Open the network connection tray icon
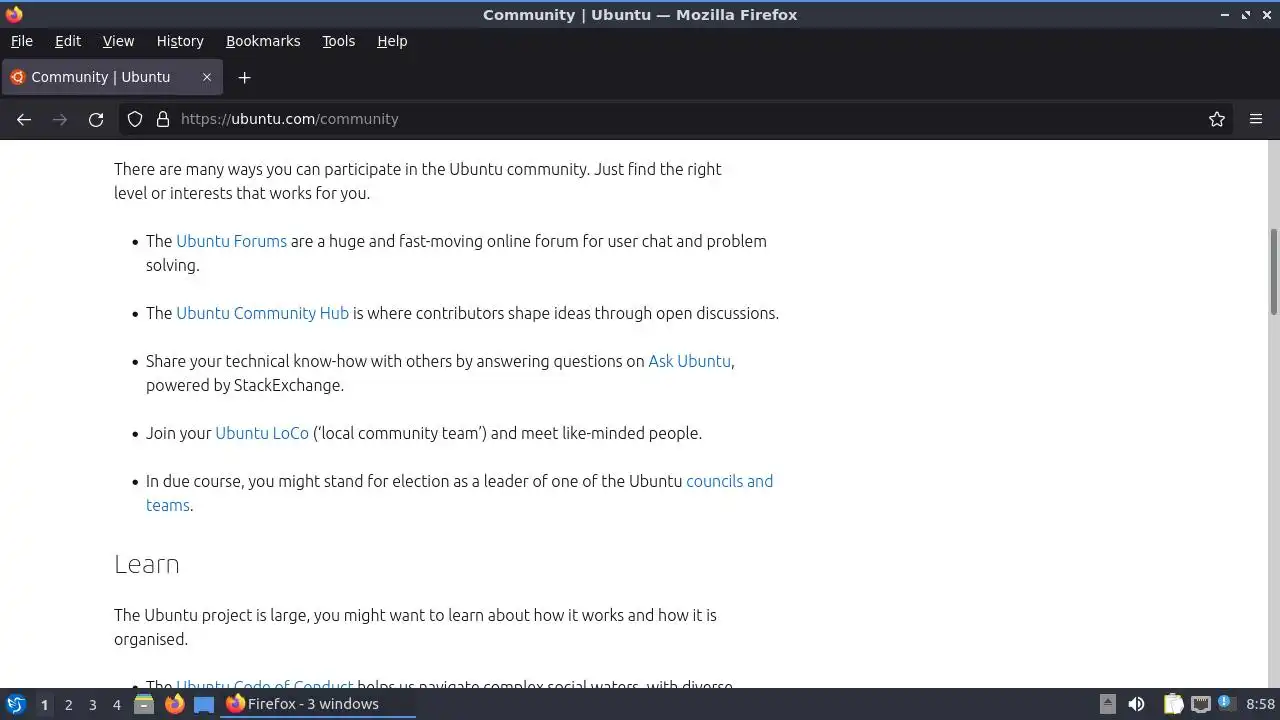This screenshot has width=1280, height=720. click(x=1200, y=704)
